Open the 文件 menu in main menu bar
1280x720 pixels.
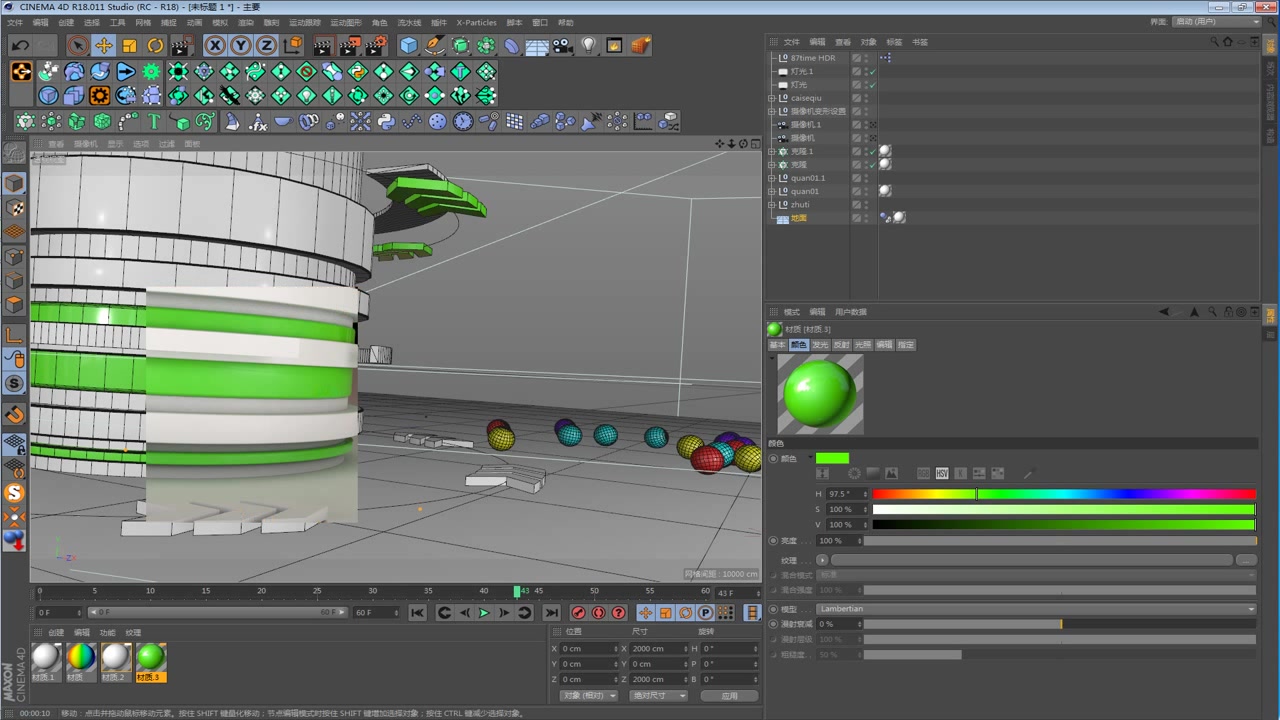click(x=15, y=22)
